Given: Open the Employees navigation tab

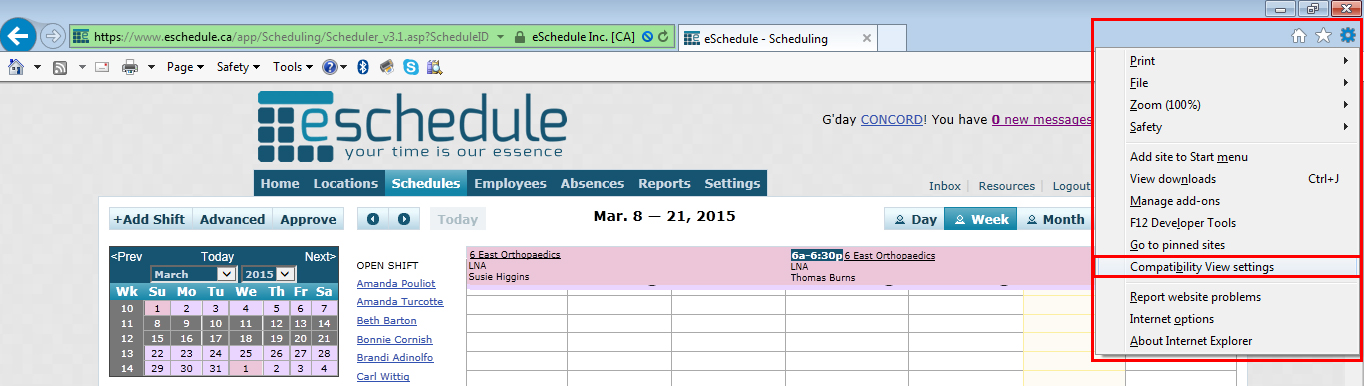Looking at the screenshot, I should tap(510, 183).
